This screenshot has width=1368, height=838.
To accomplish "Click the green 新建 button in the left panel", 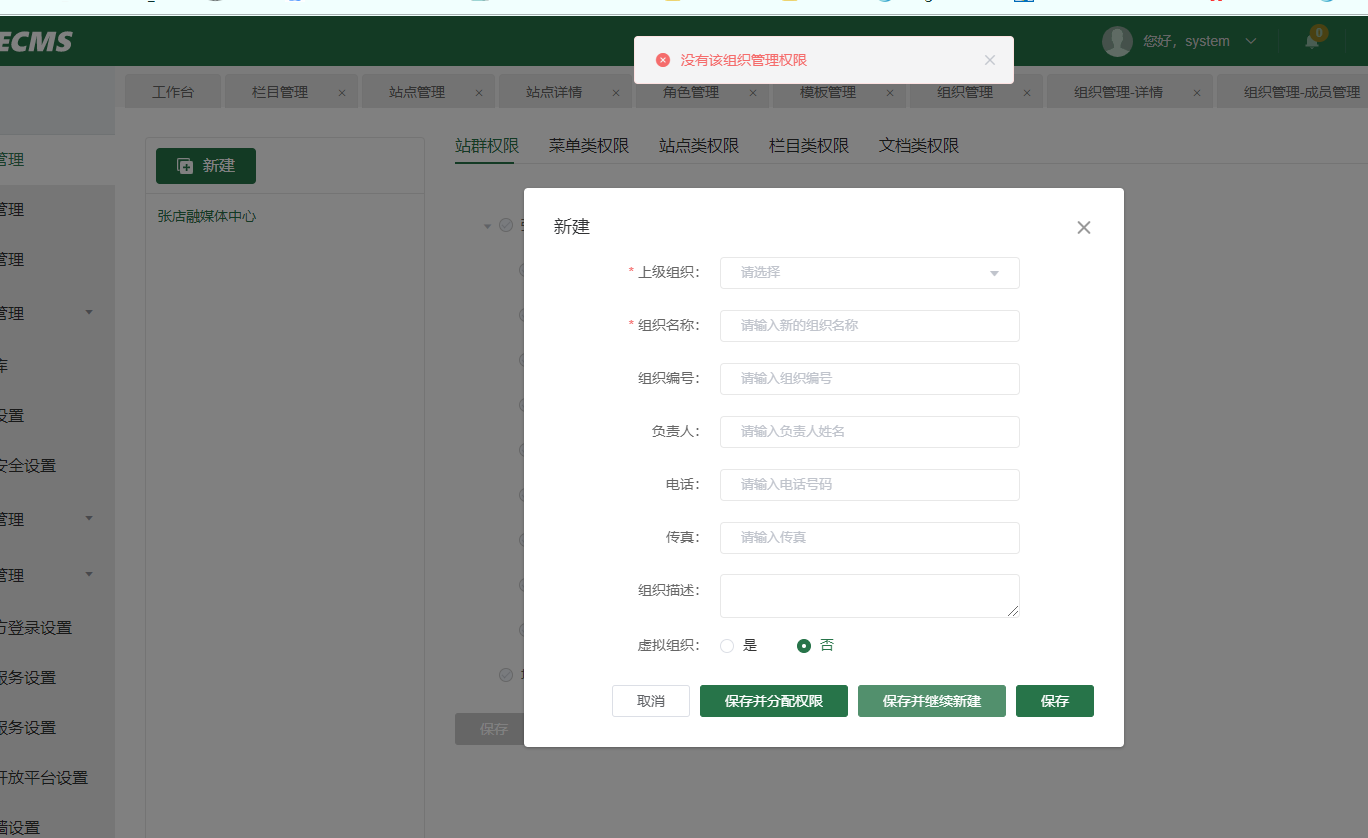I will (x=206, y=166).
